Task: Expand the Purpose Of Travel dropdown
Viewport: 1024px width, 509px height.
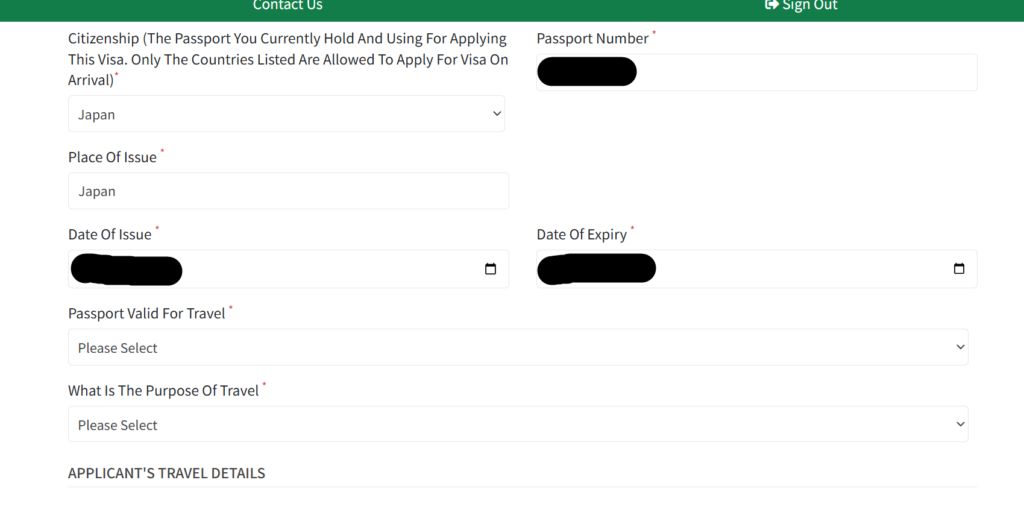Action: click(x=518, y=425)
